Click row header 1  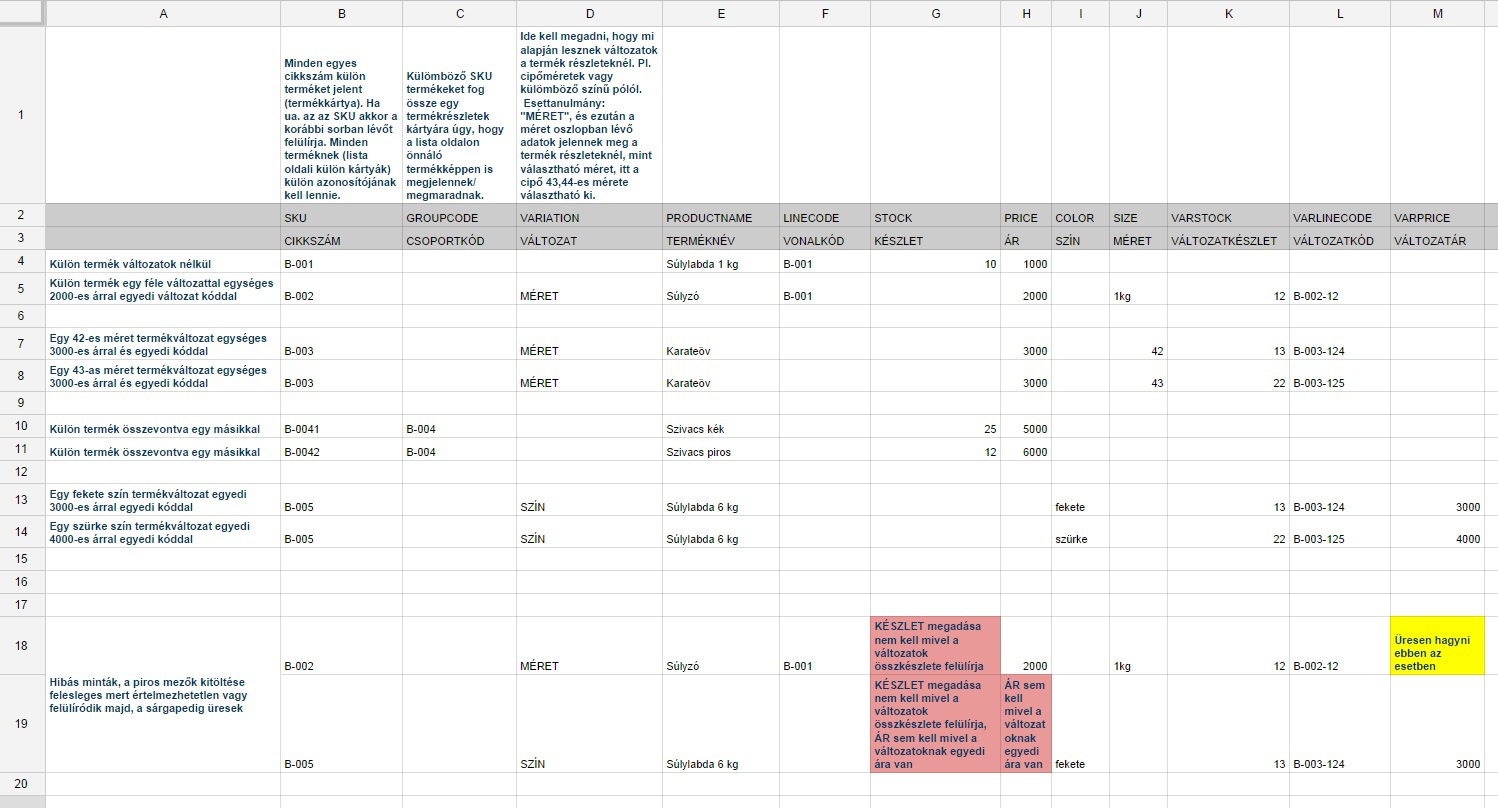[x=22, y=114]
